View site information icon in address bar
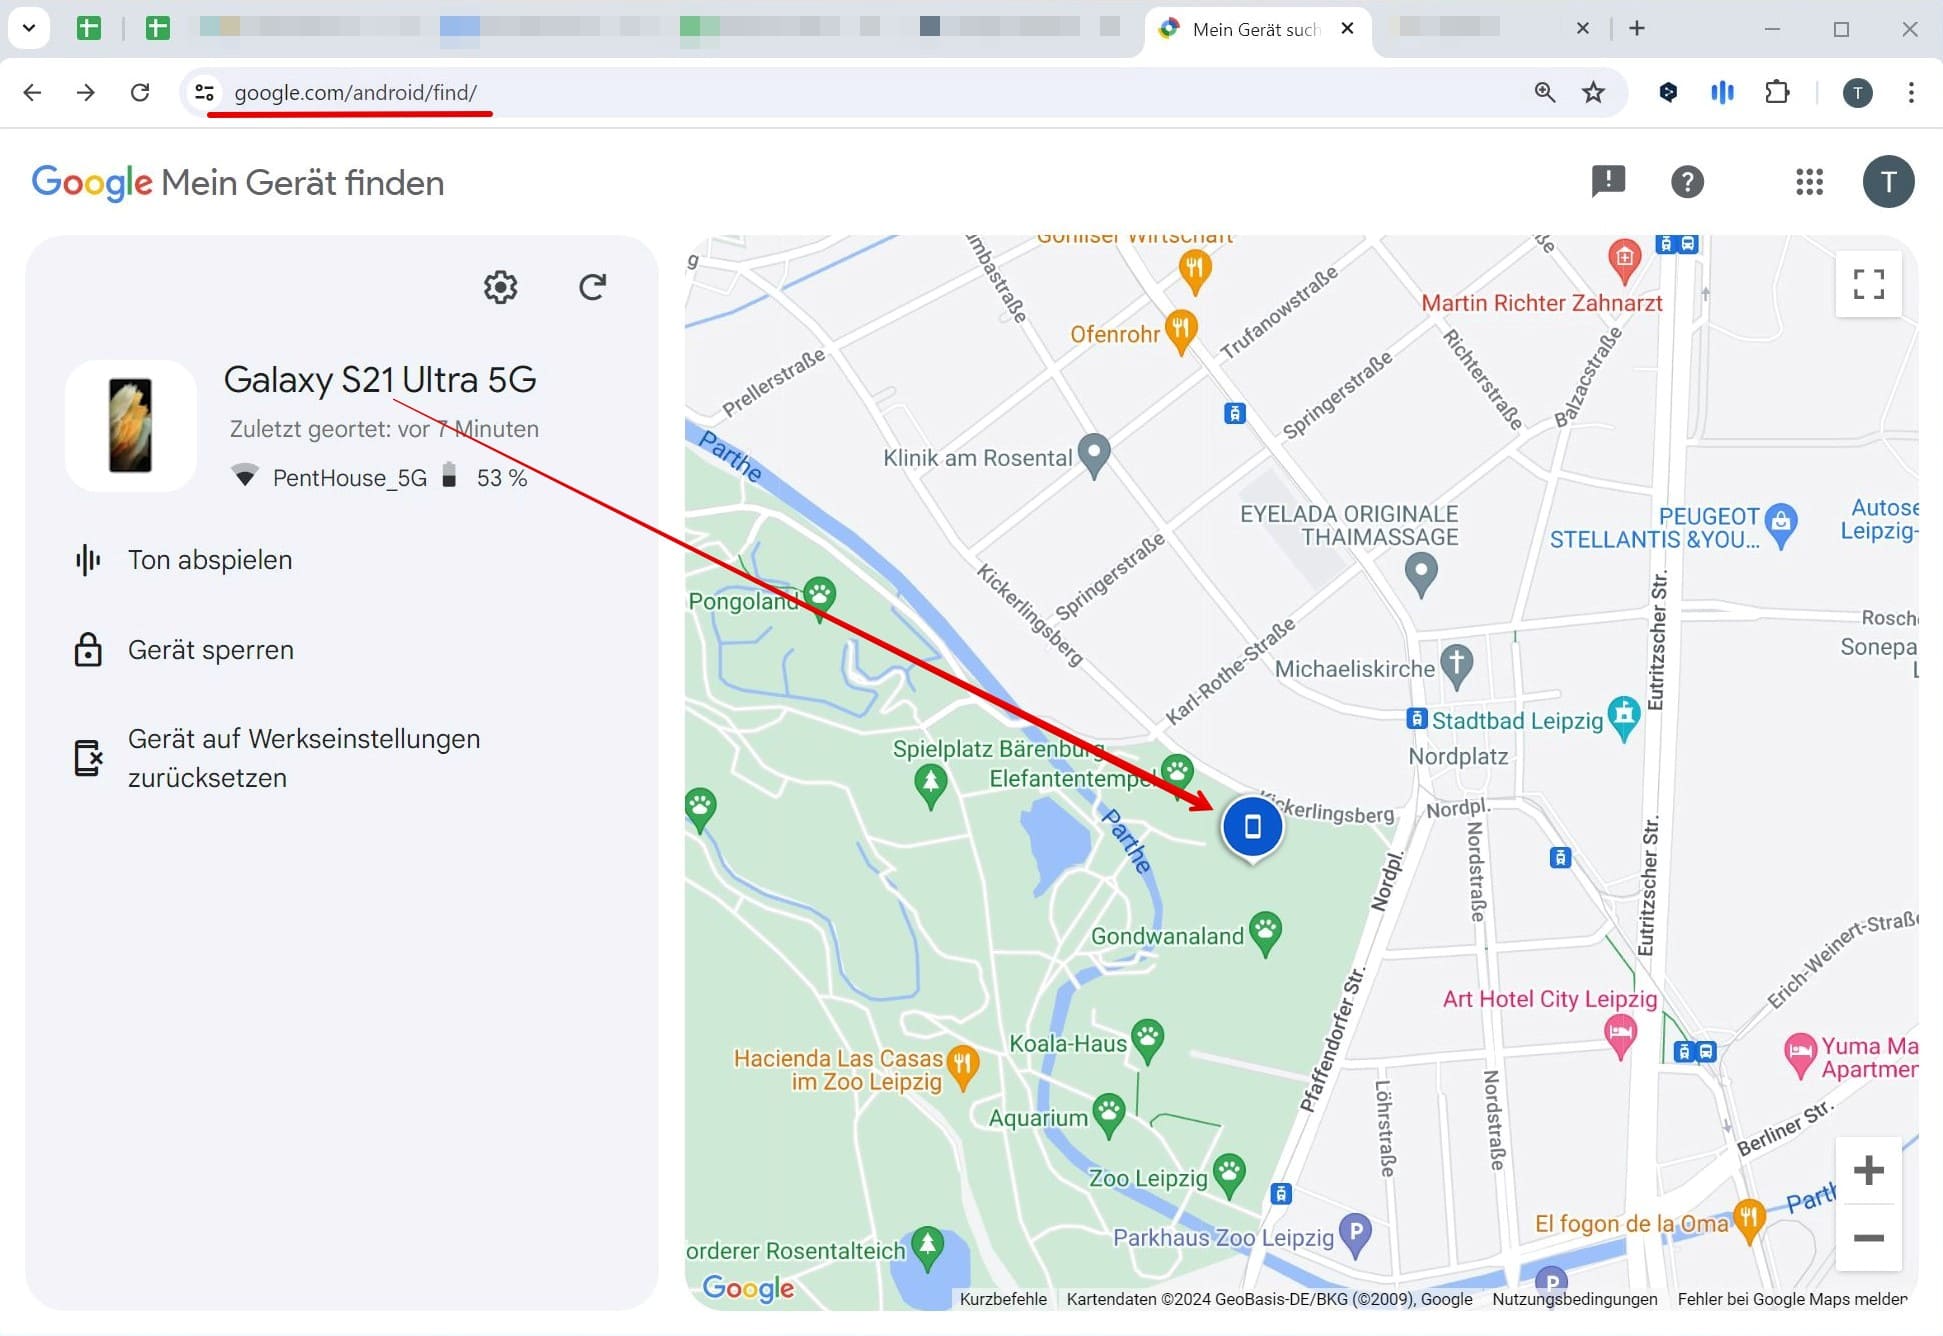 (x=204, y=92)
